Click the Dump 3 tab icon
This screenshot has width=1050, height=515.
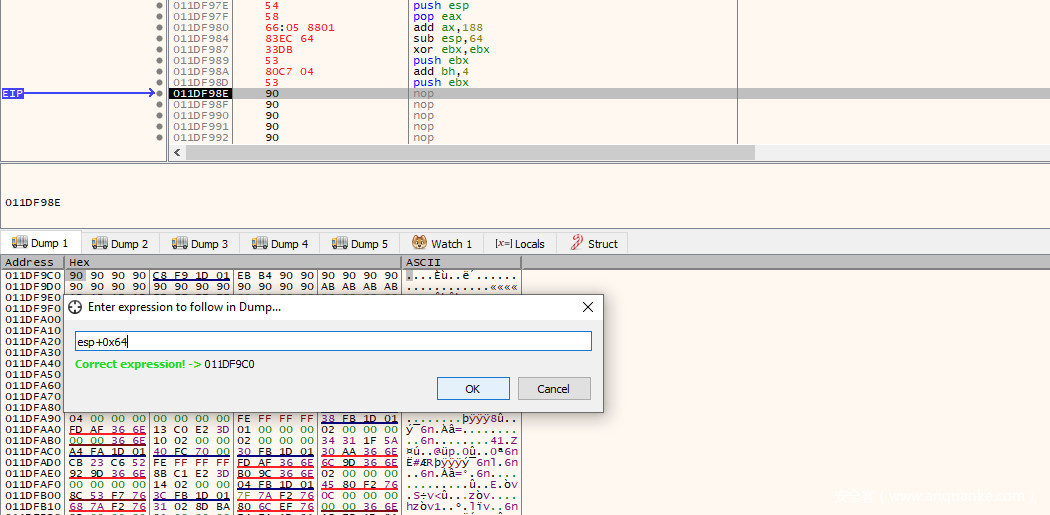point(180,244)
